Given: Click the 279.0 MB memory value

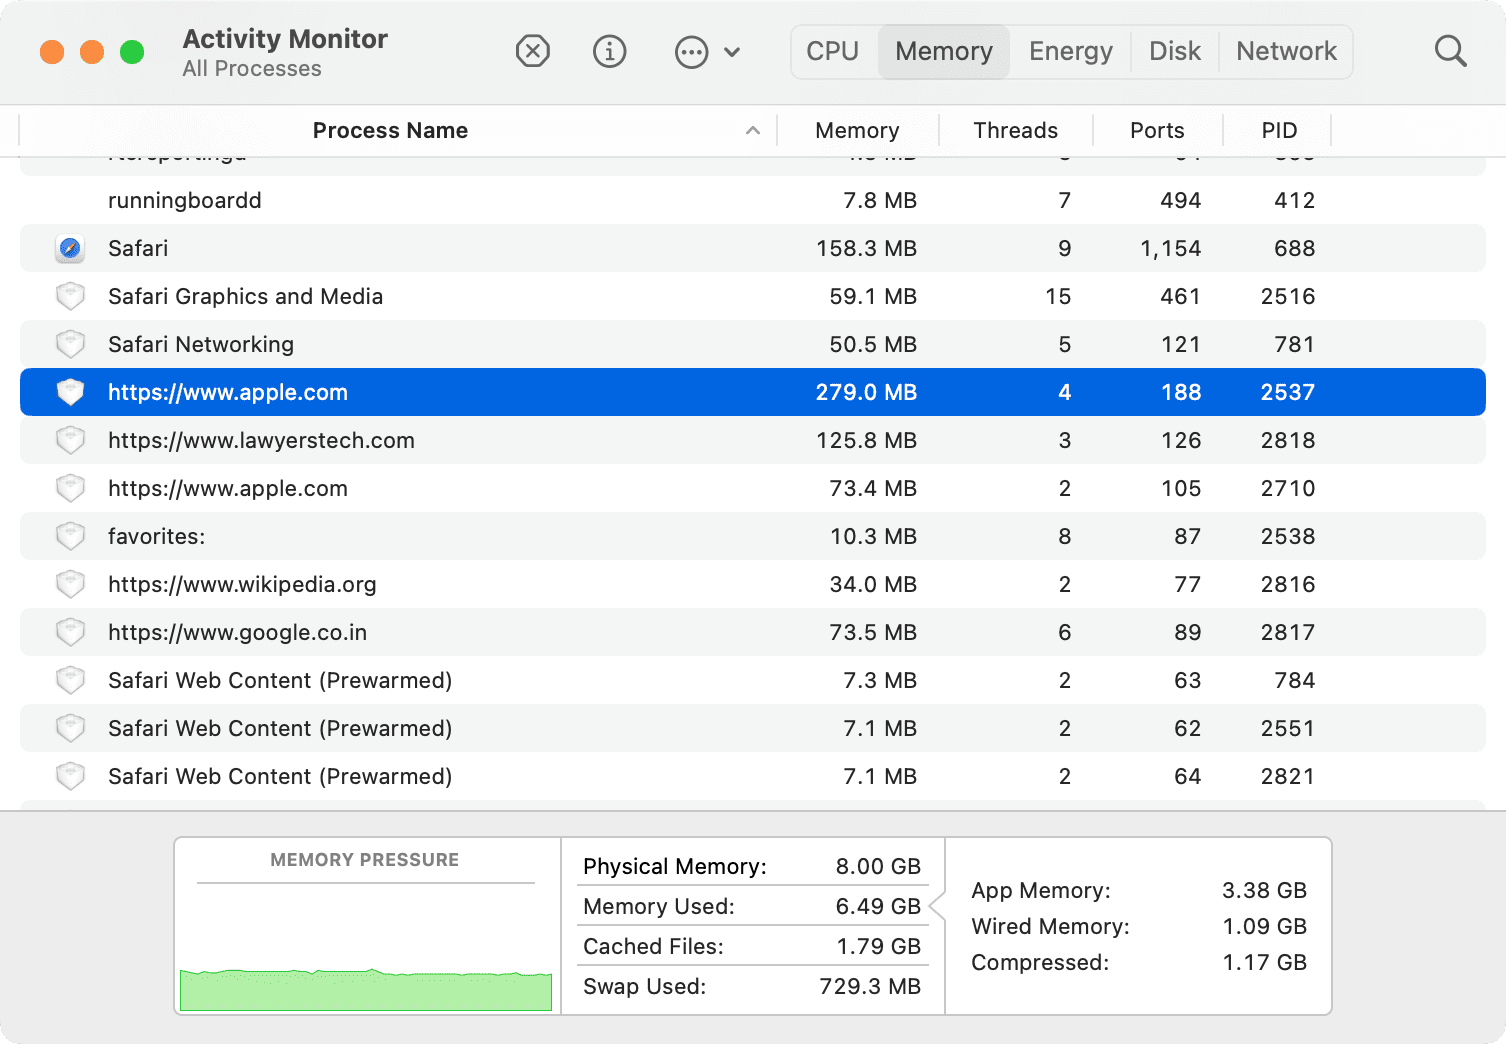Looking at the screenshot, I should point(866,392).
